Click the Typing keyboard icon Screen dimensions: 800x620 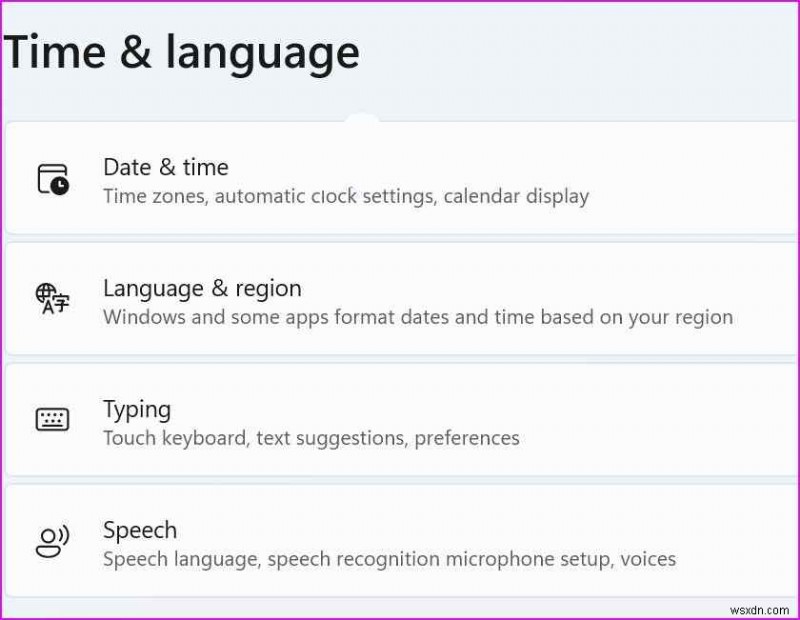coord(52,420)
